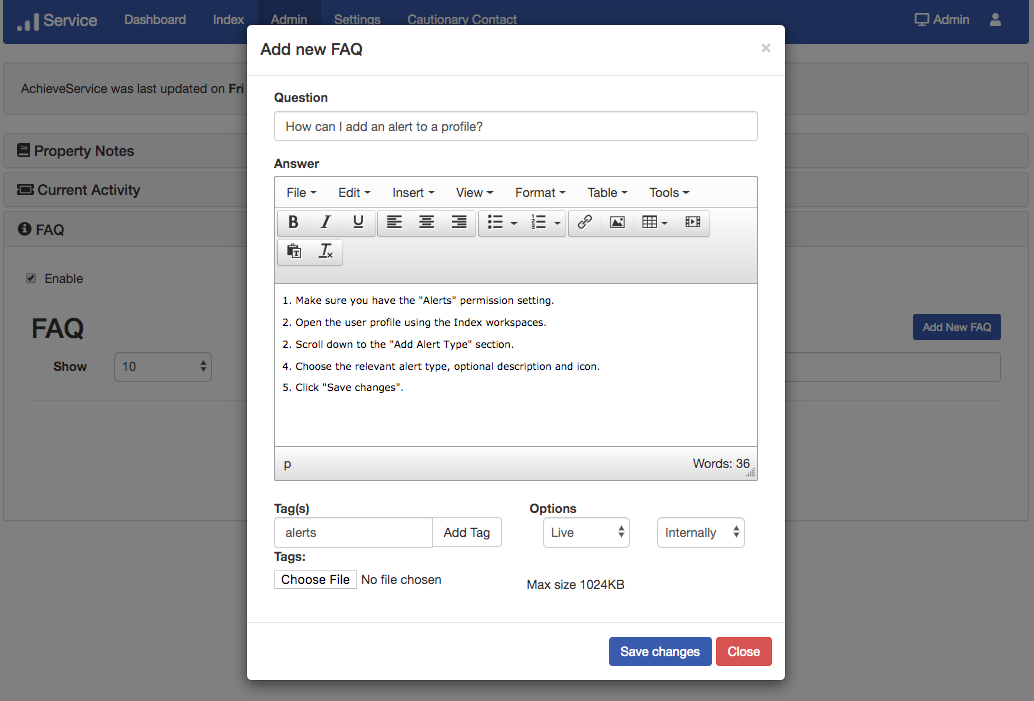The height and width of the screenshot is (701, 1034).
Task: Align answer text to the left
Action: click(x=394, y=222)
